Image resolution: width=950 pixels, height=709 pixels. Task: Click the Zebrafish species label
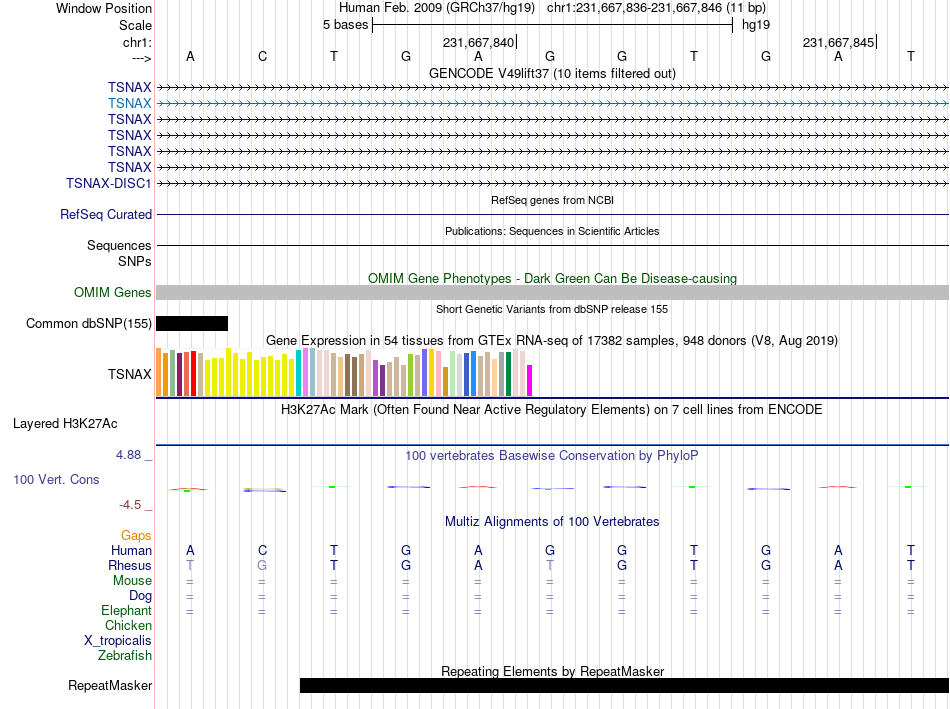[125, 656]
